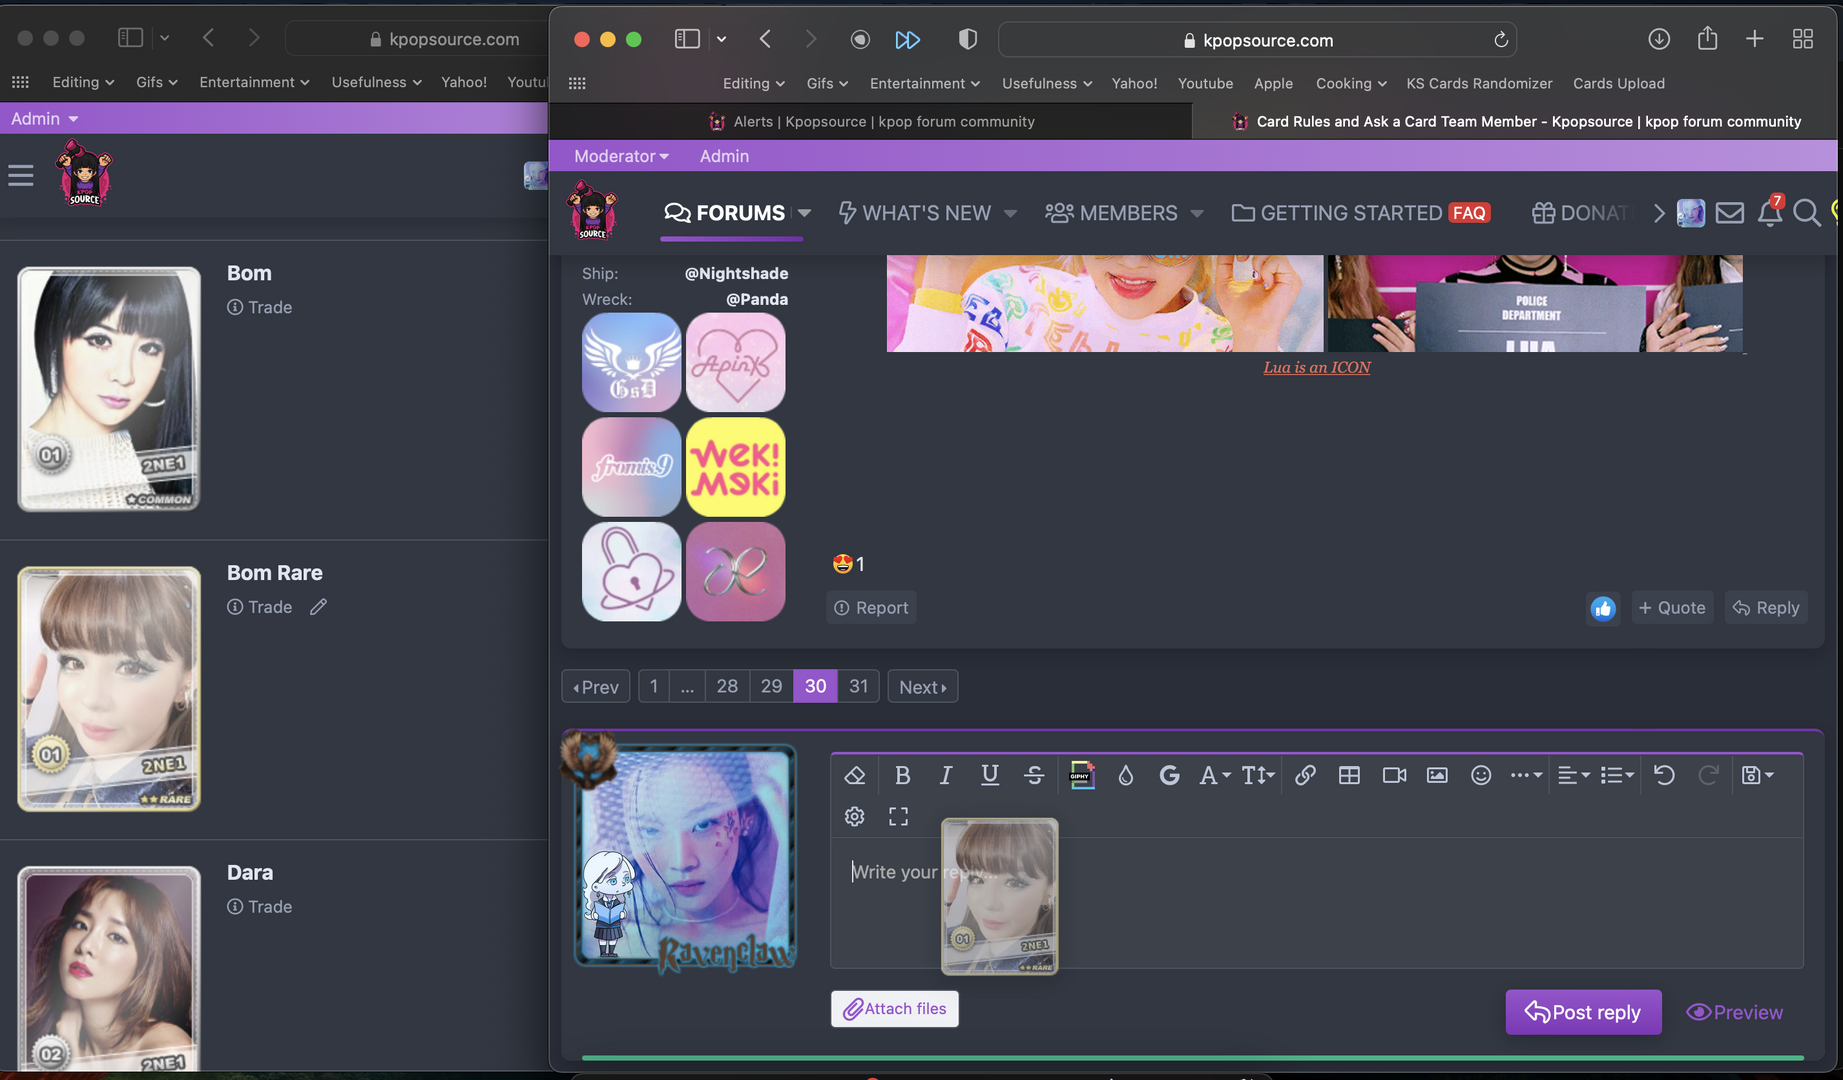Open the text color droplet picker

(x=1125, y=775)
